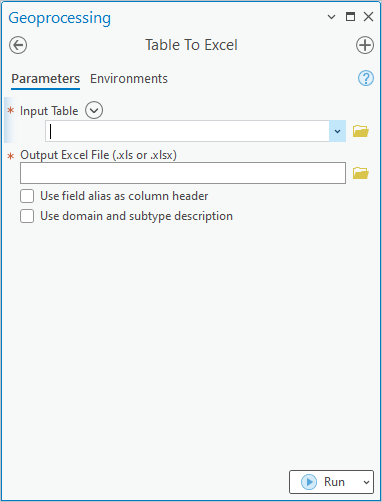Open the add tool plus icon

(365, 45)
